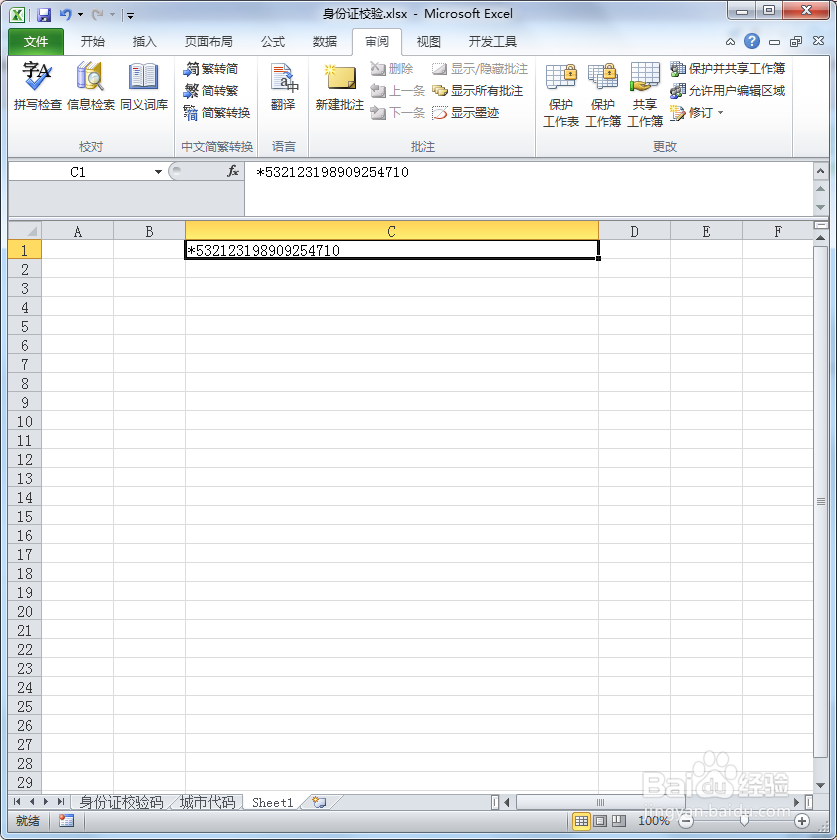Open Excel help question mark

(752, 41)
